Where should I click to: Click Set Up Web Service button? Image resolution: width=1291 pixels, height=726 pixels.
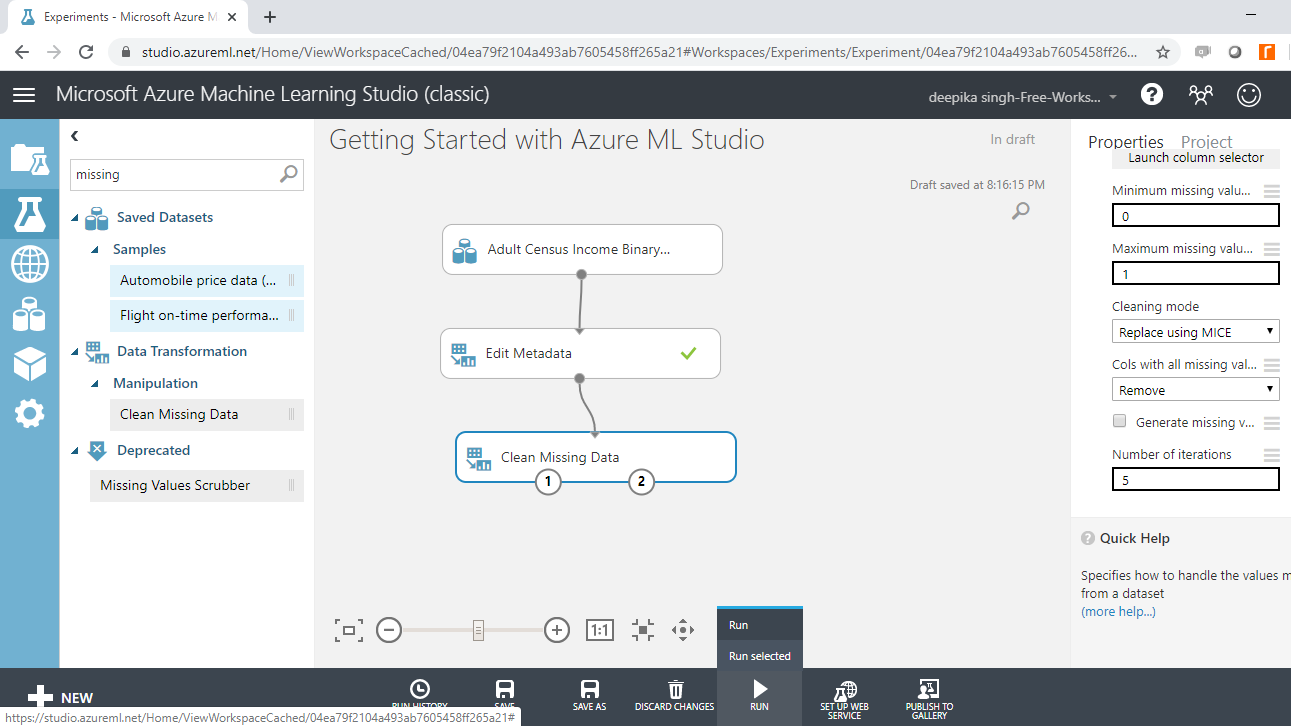845,697
